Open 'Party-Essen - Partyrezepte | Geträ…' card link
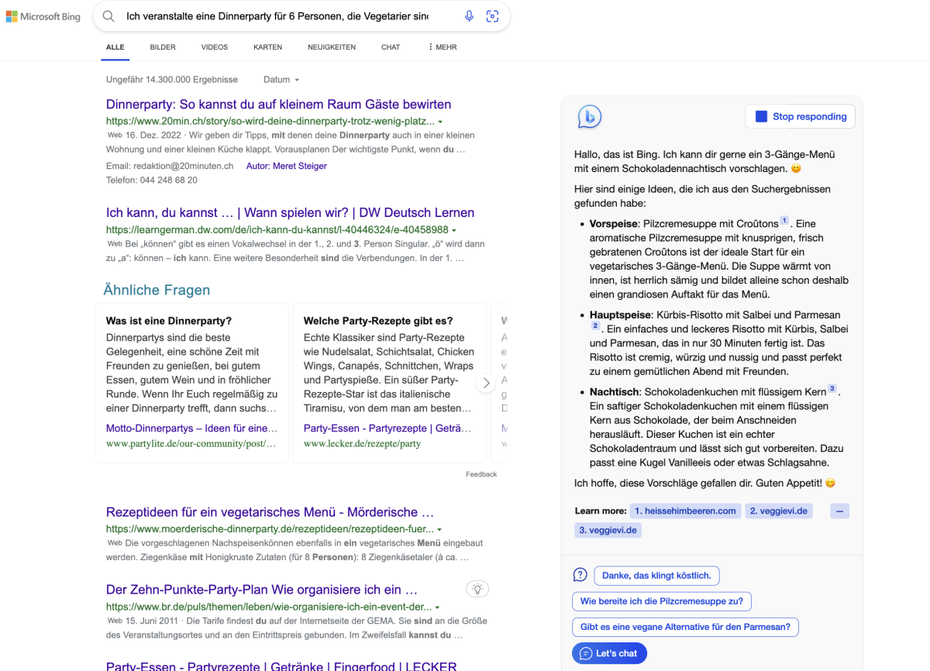This screenshot has width=930, height=671. coord(387,428)
